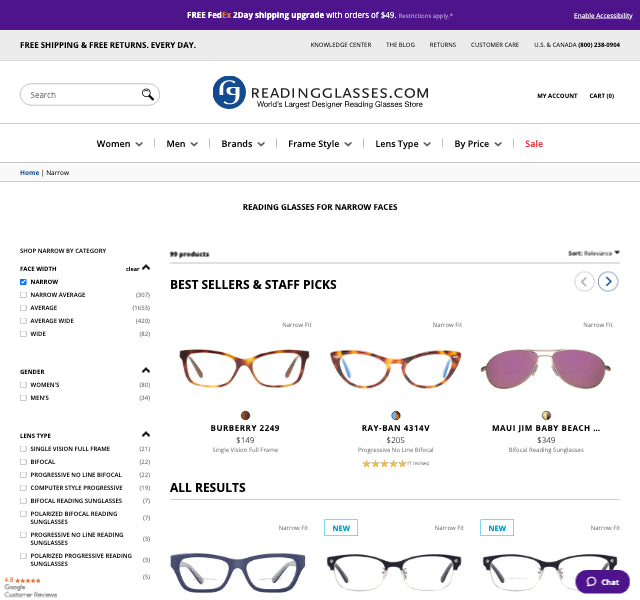Open the Chat widget
This screenshot has height=600, width=640.
point(602,582)
